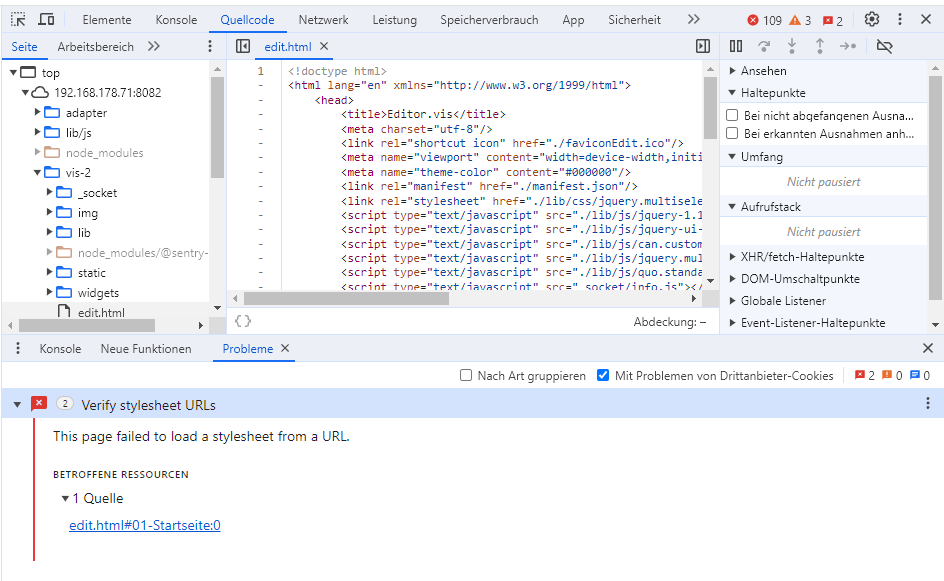
Task: Expand the widgets folder
Action: (x=49, y=293)
